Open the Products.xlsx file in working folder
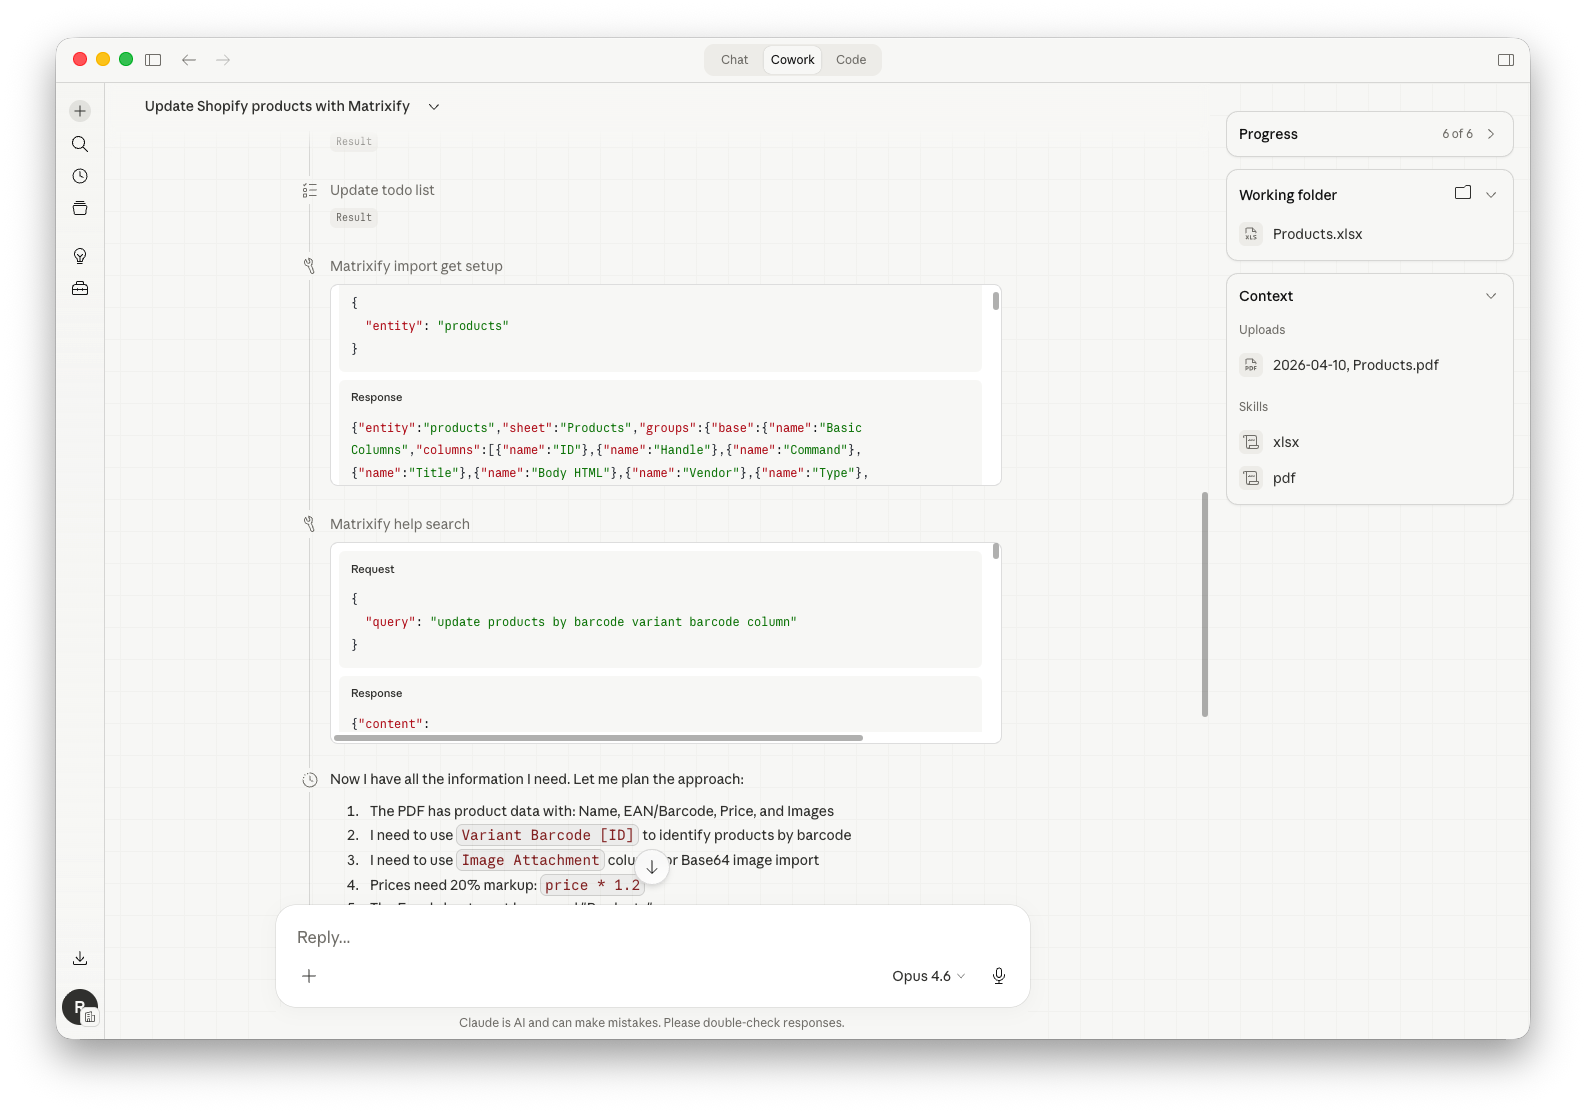Screen dimensions: 1586x1113 (x=1317, y=234)
